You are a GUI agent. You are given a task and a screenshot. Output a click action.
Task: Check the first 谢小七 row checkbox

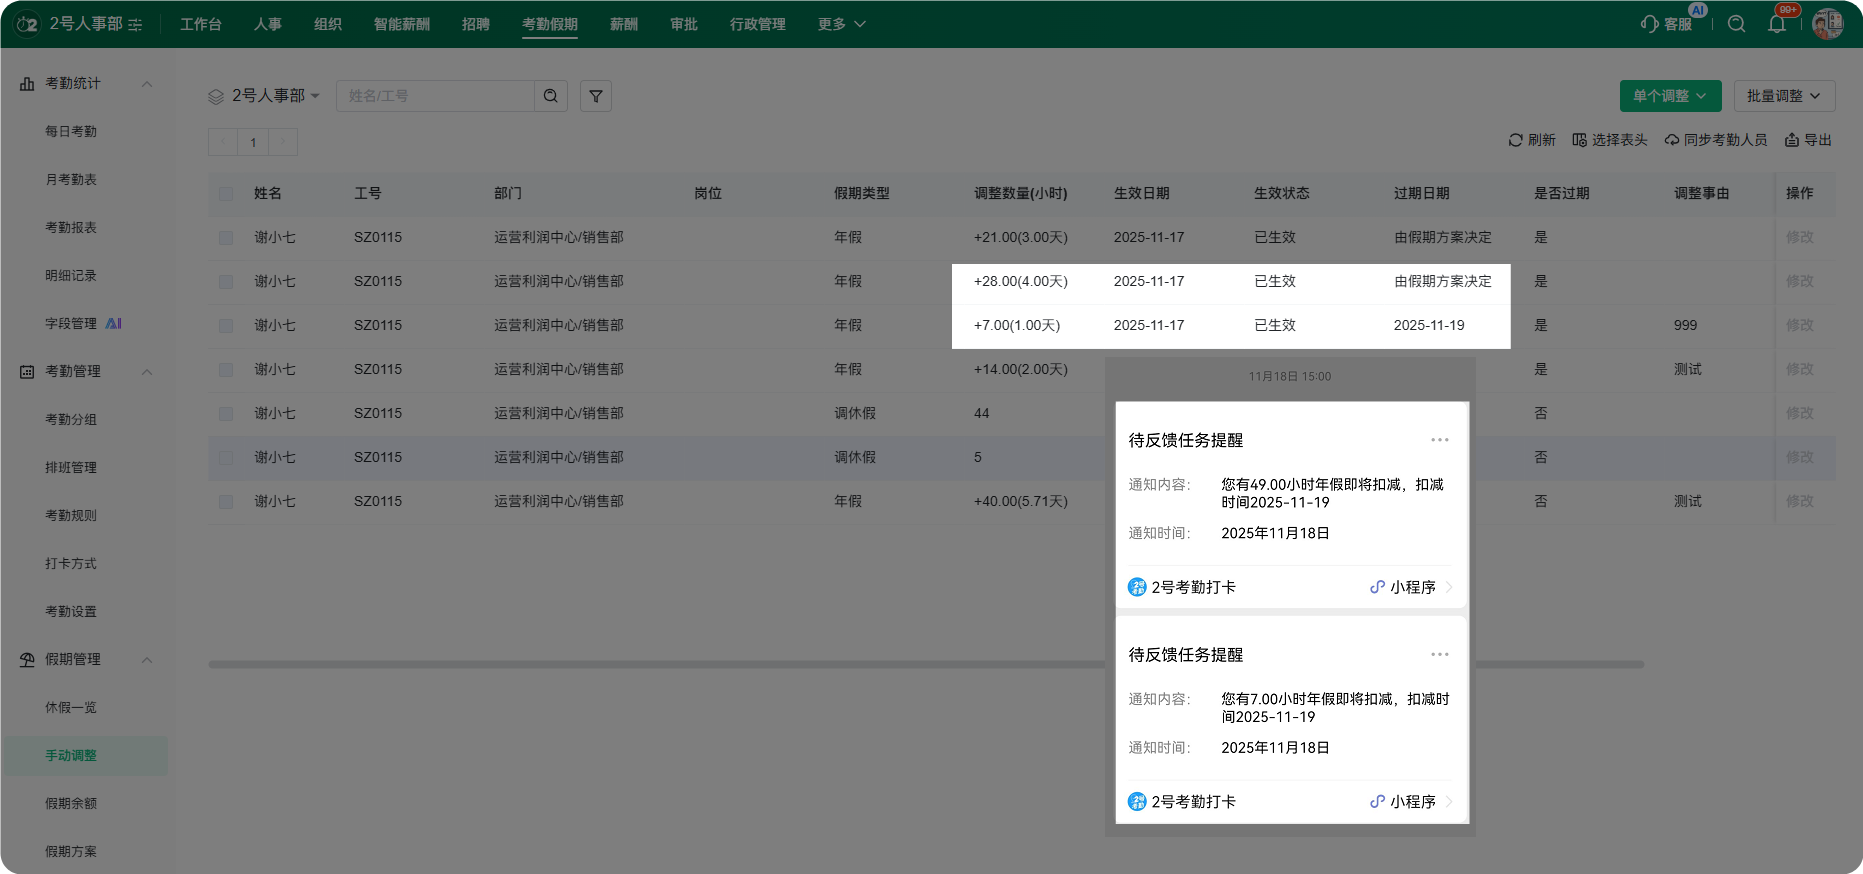click(x=226, y=238)
